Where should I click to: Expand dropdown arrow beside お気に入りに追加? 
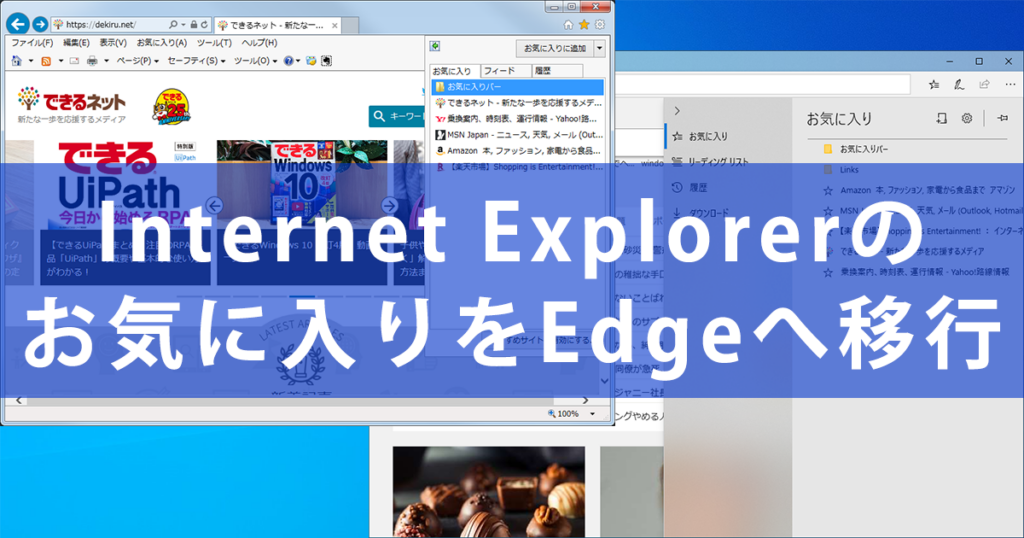tap(600, 48)
